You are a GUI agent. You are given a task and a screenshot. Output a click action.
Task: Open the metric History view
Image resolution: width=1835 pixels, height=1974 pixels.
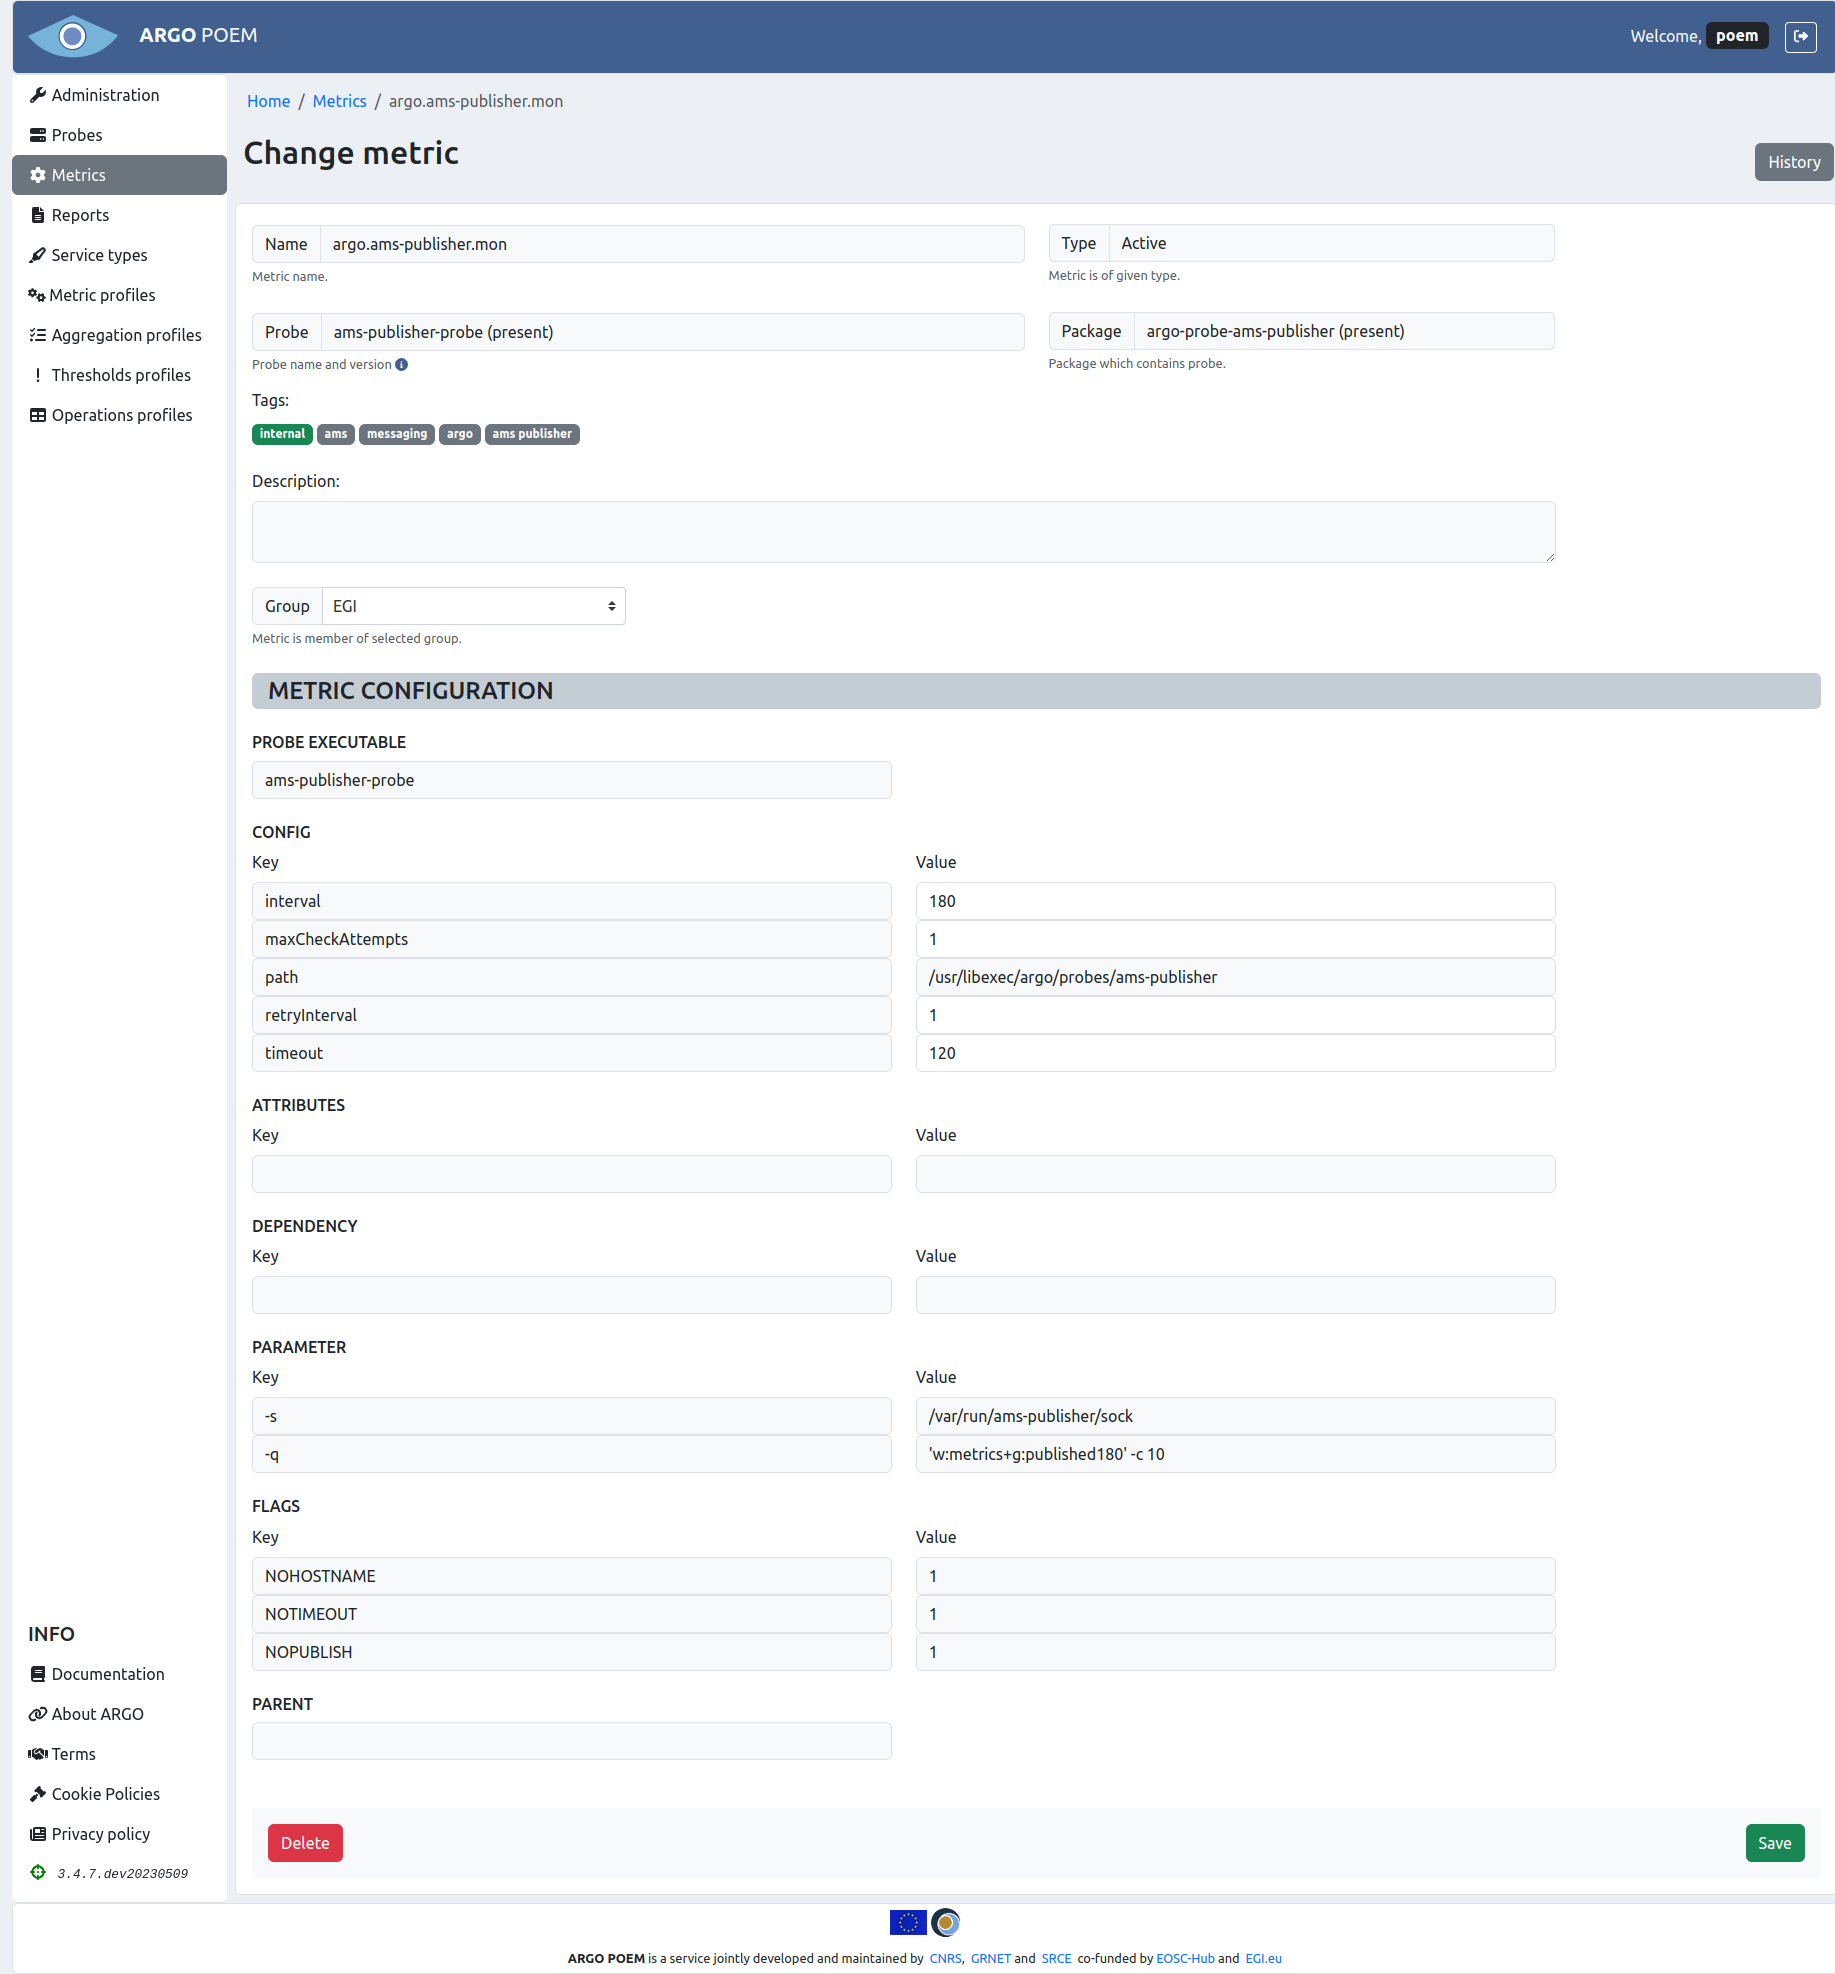[x=1793, y=162]
